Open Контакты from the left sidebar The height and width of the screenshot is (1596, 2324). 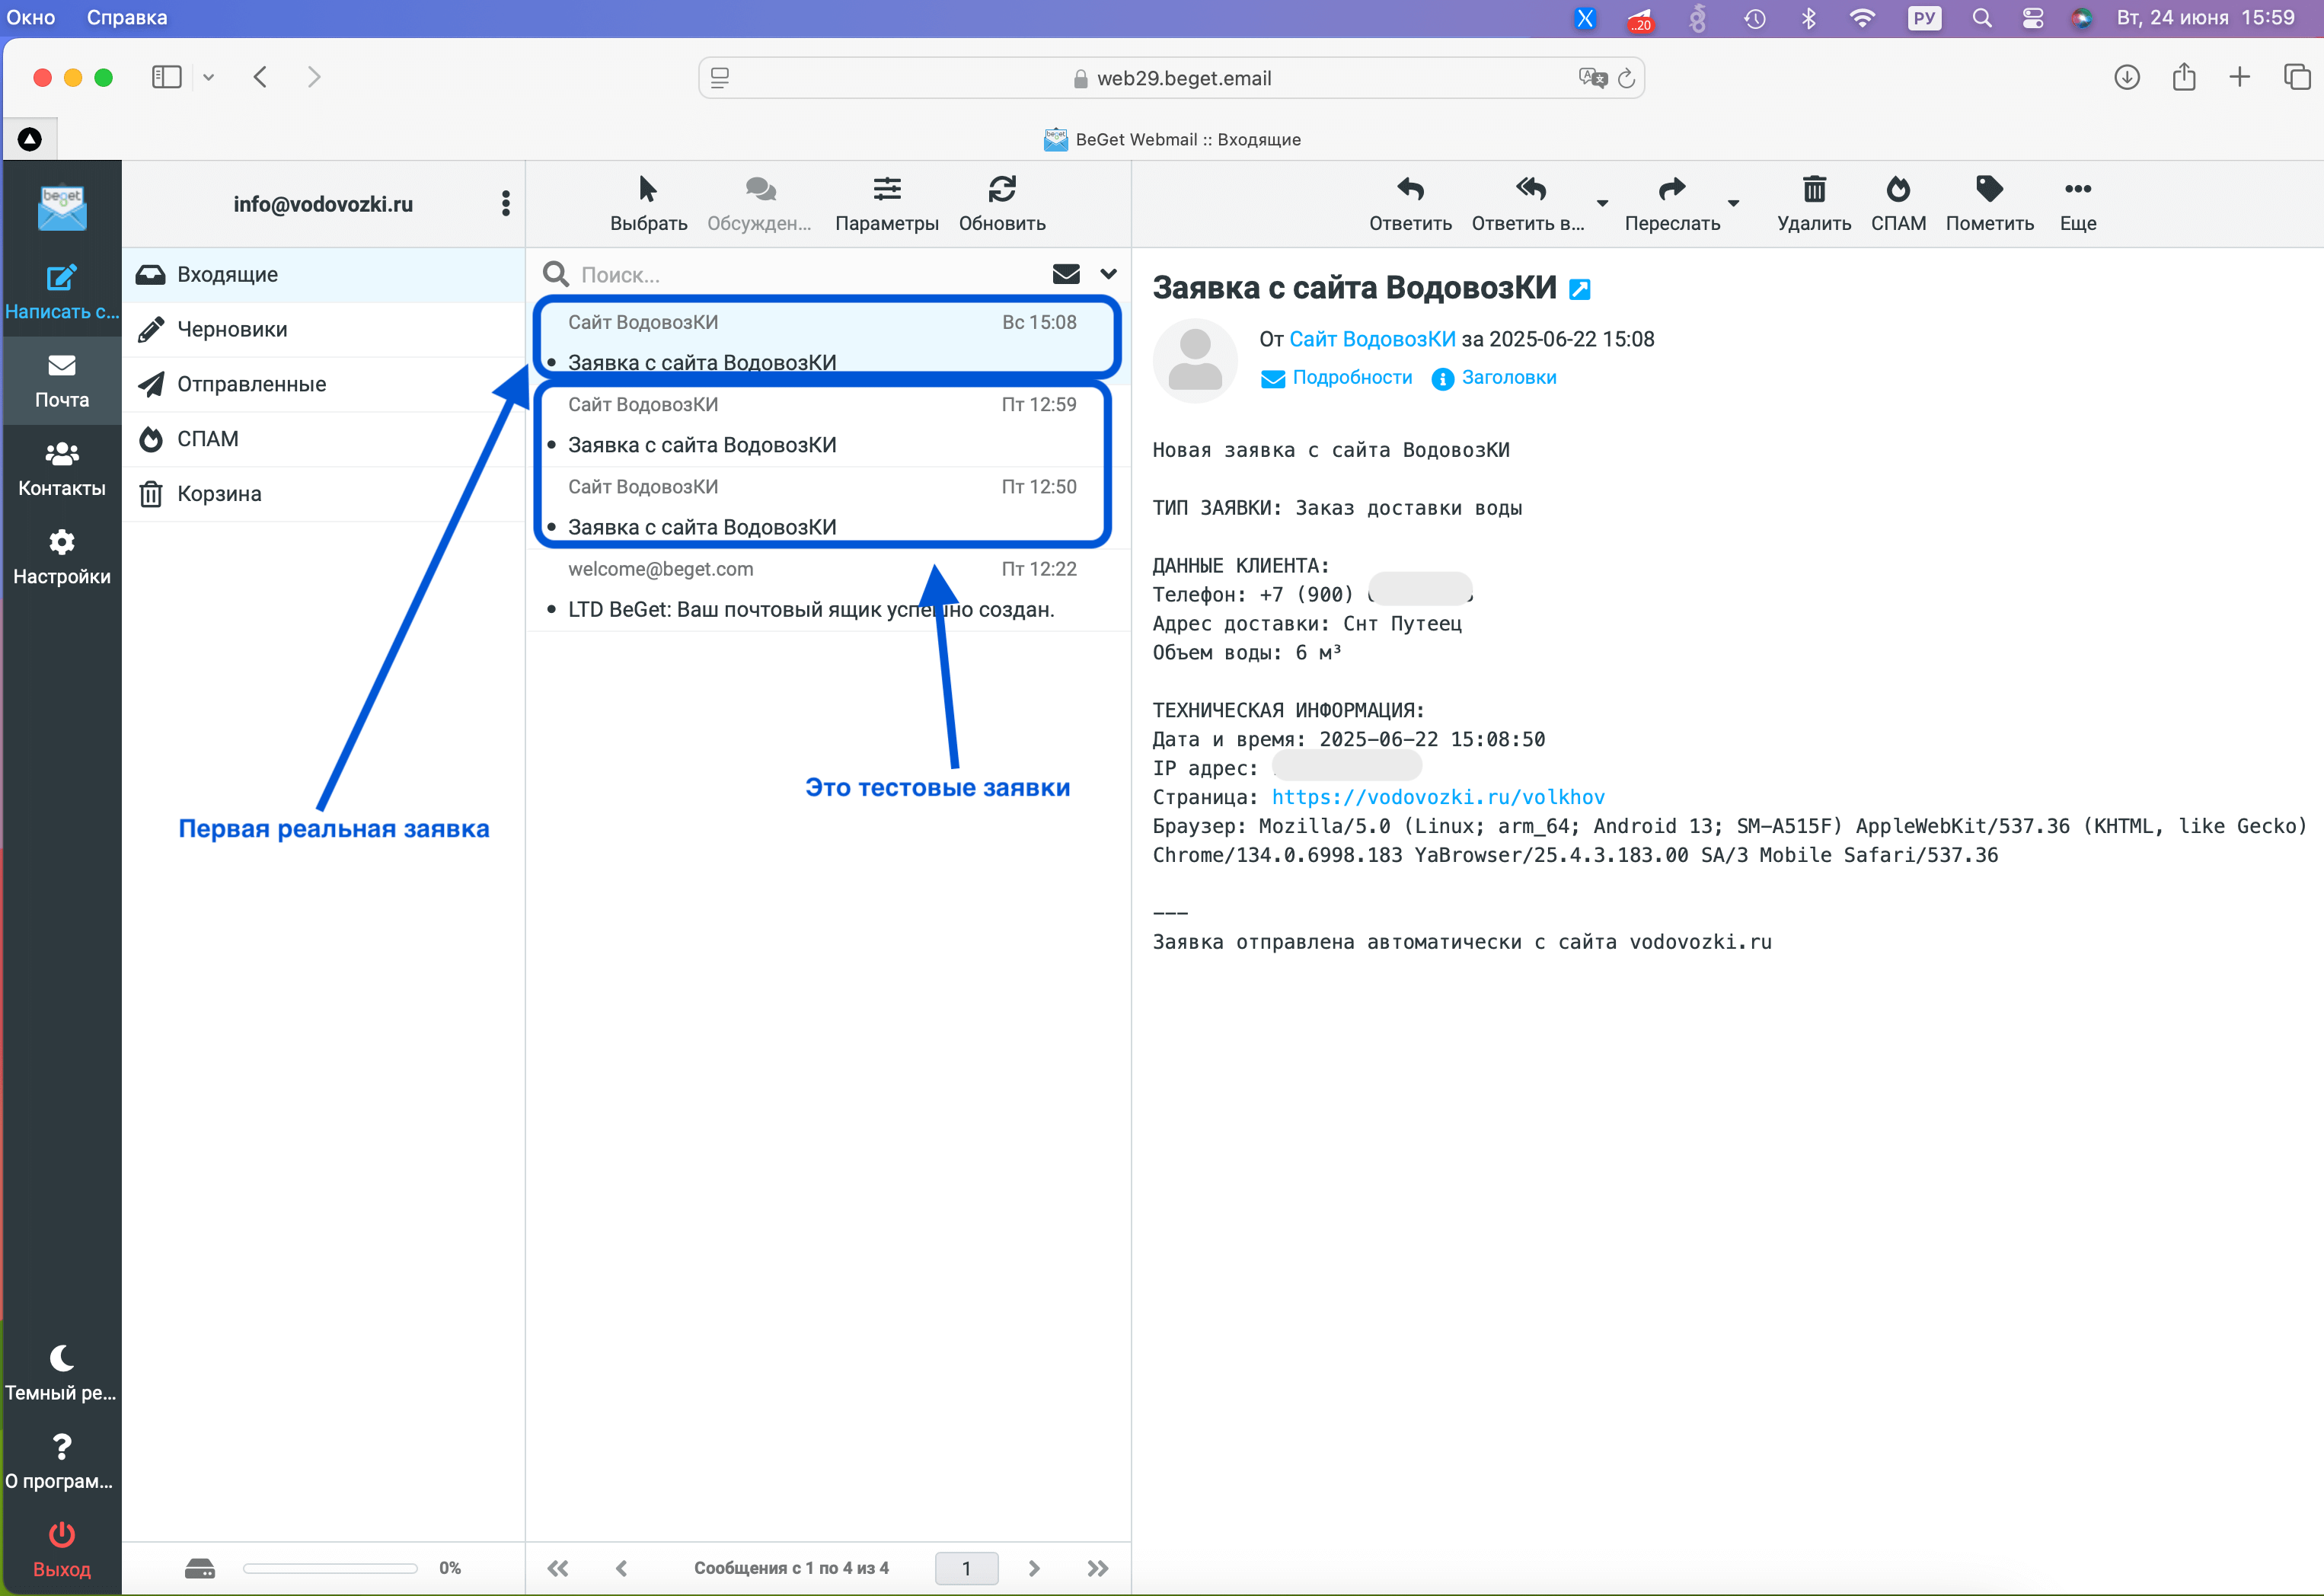pyautogui.click(x=61, y=468)
